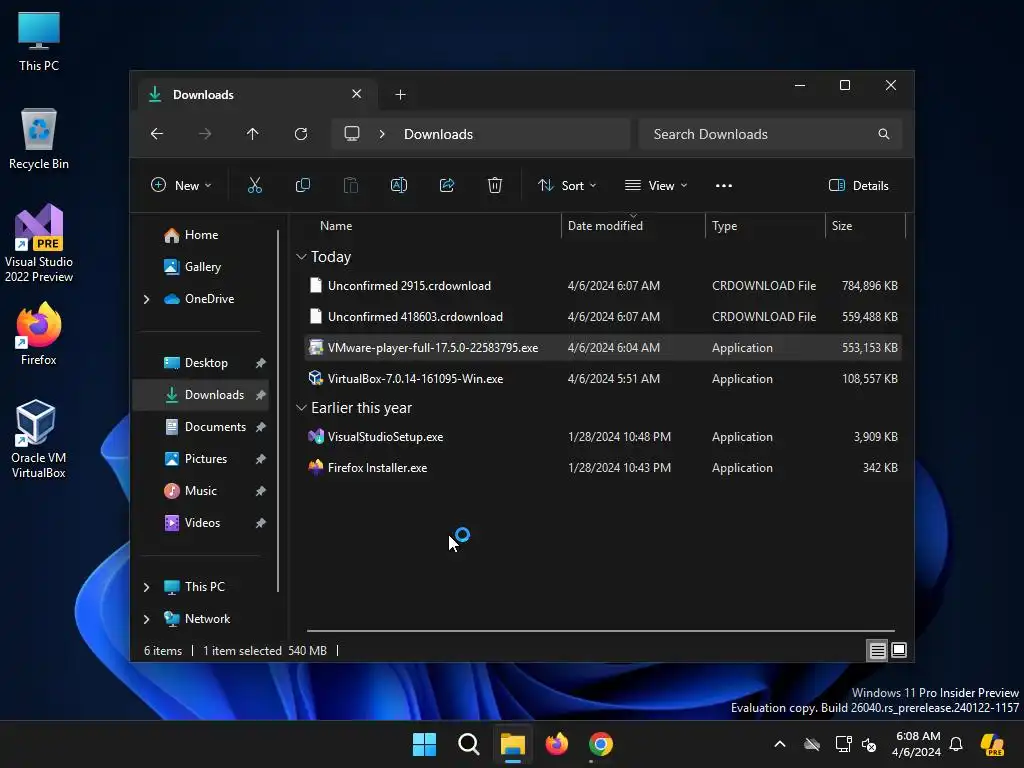Click the Delete trash can icon
This screenshot has width=1024, height=768.
[495, 185]
